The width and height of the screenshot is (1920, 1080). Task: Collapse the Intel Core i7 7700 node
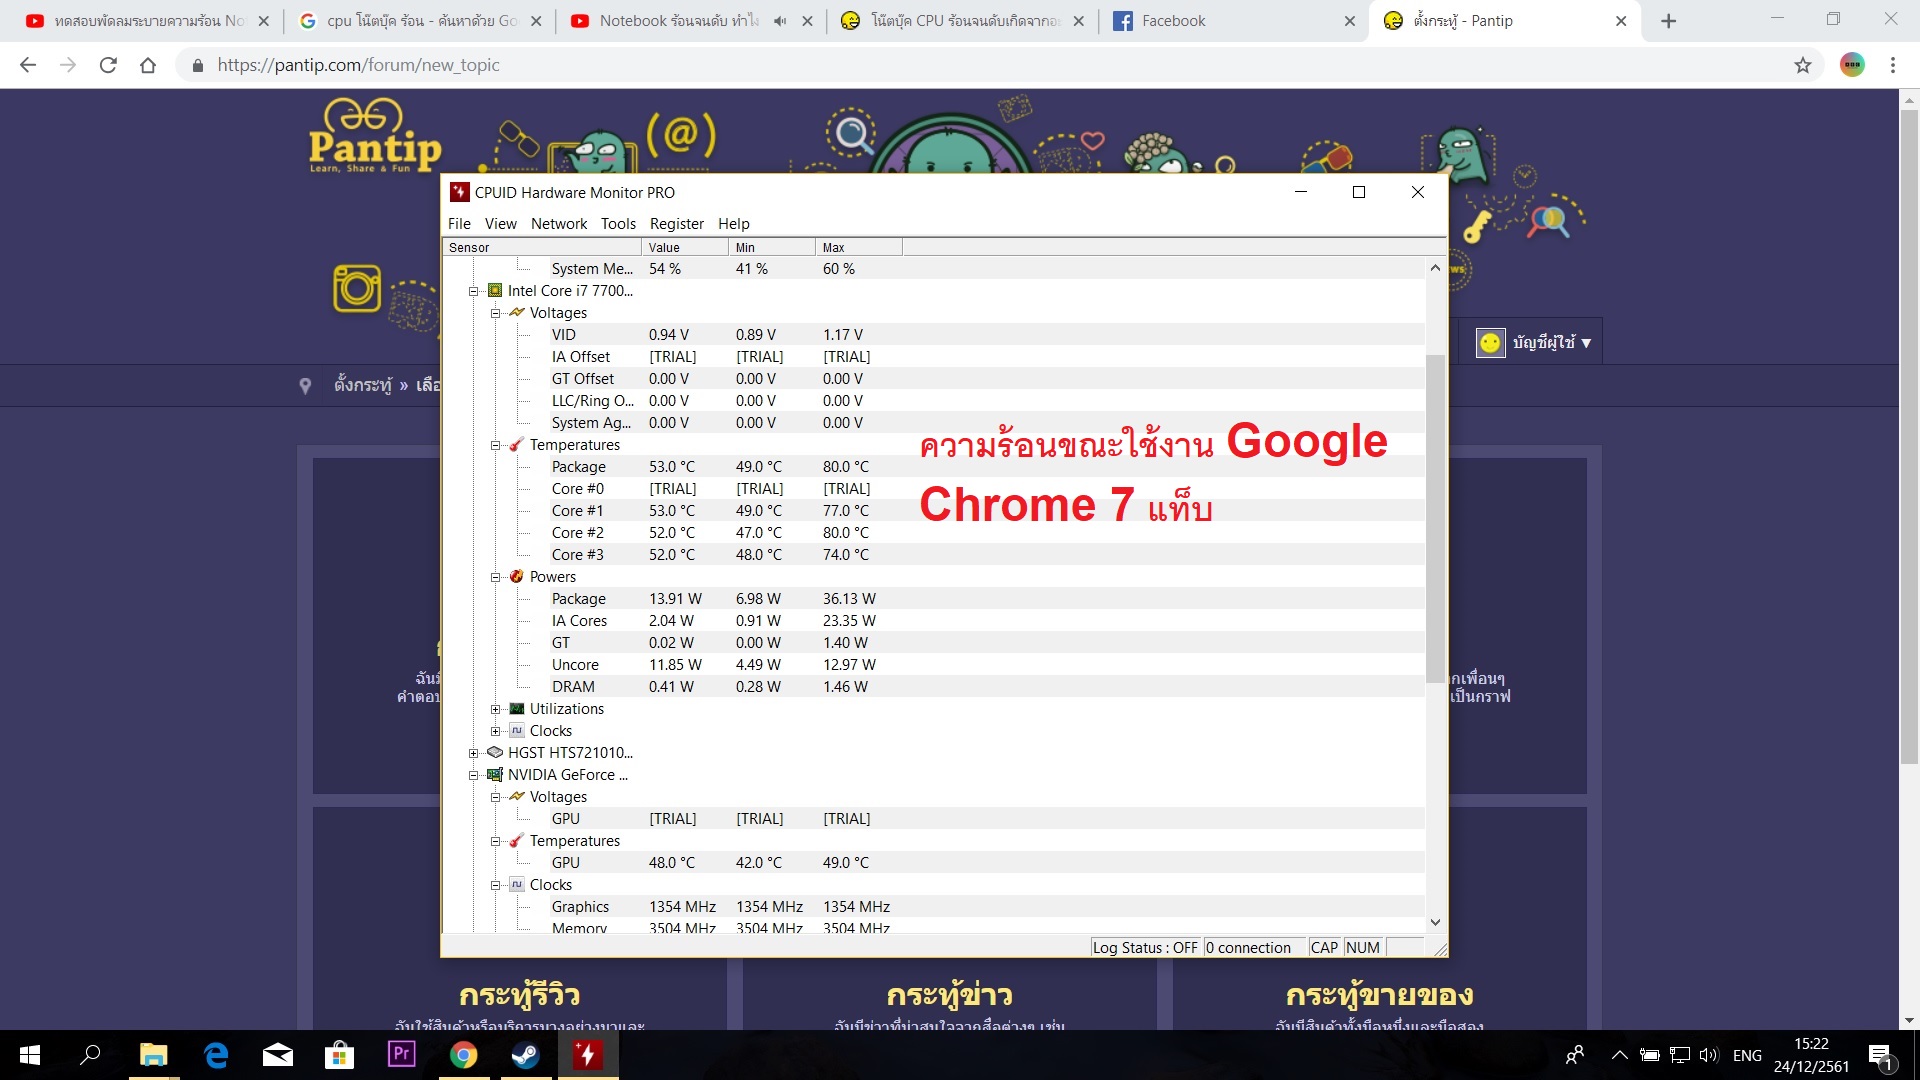tap(474, 291)
